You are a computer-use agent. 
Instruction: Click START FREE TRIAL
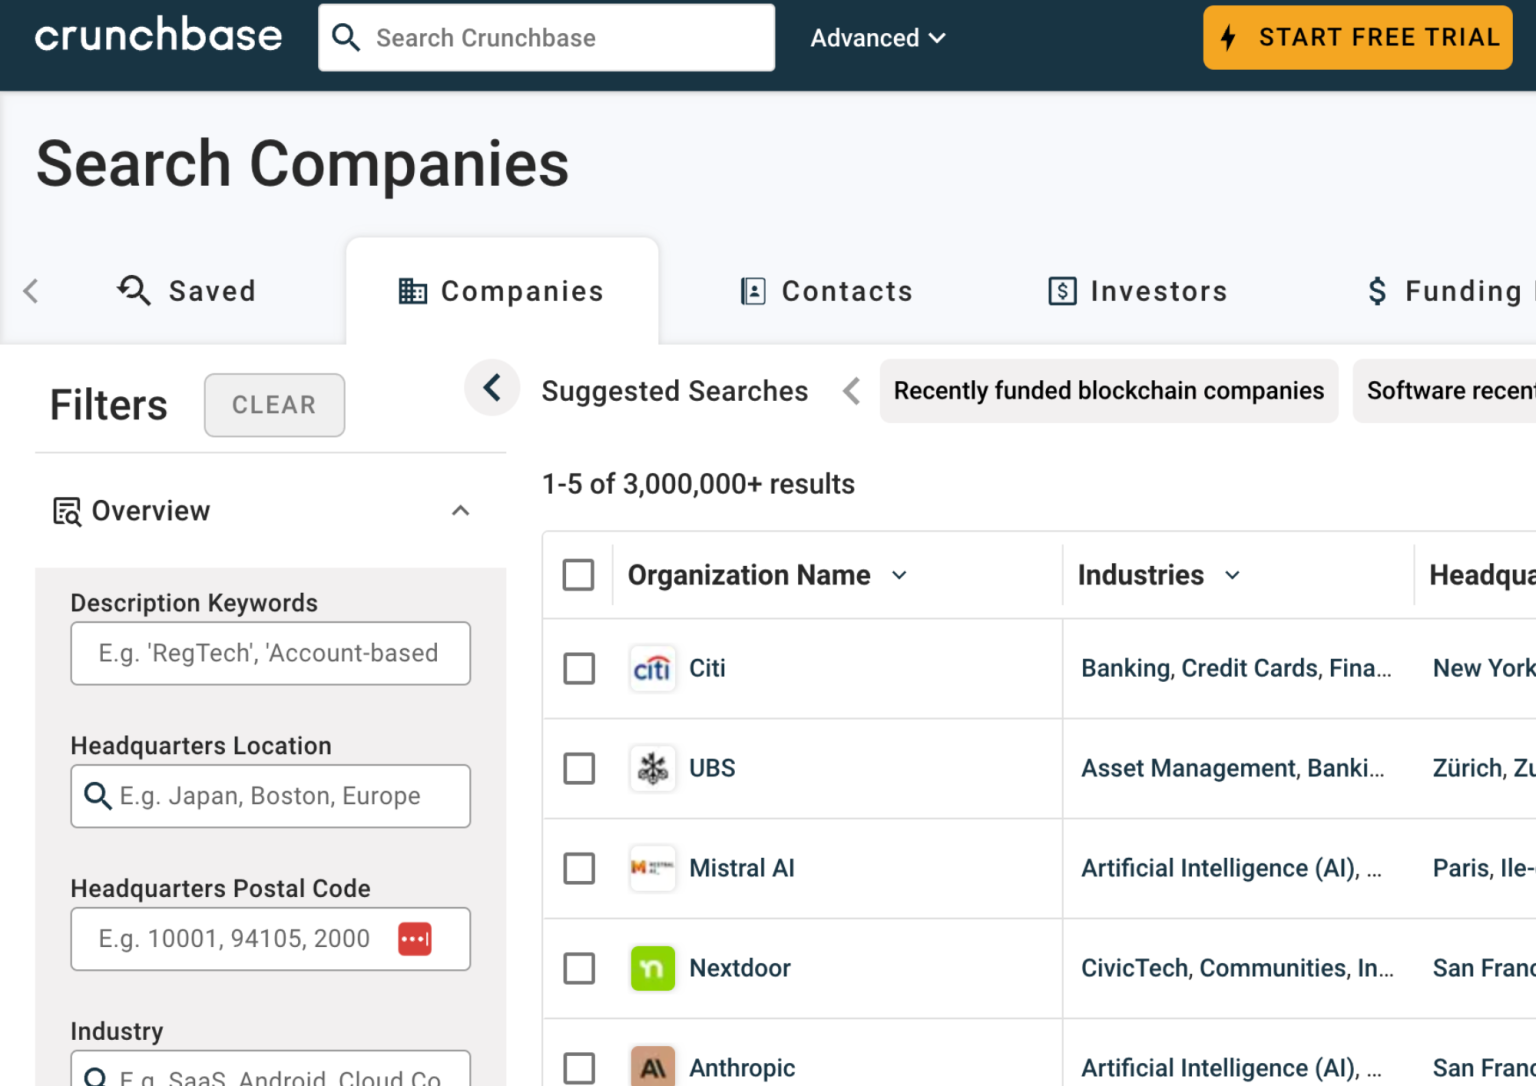point(1357,37)
